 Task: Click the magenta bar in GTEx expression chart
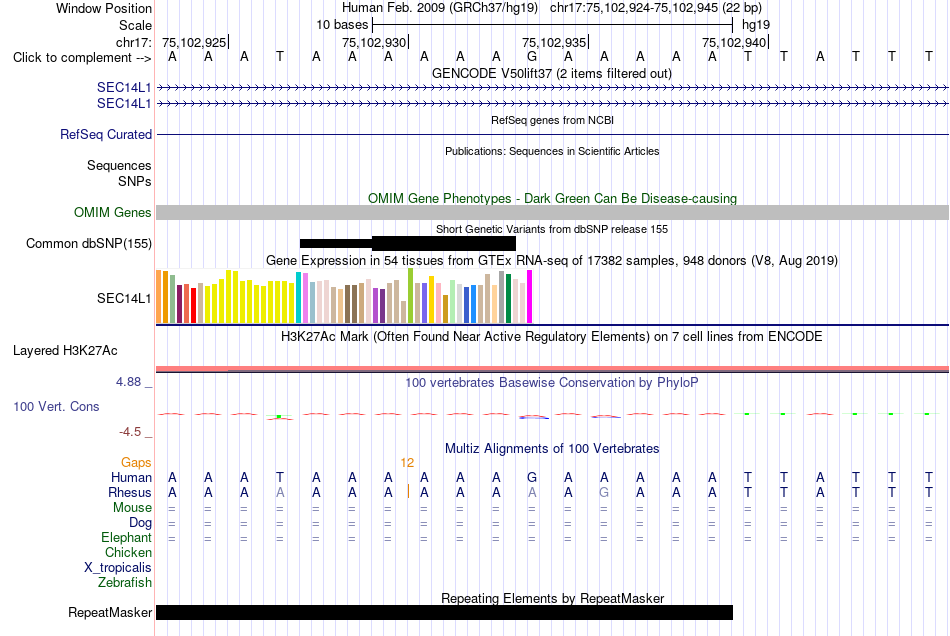tap(530, 297)
